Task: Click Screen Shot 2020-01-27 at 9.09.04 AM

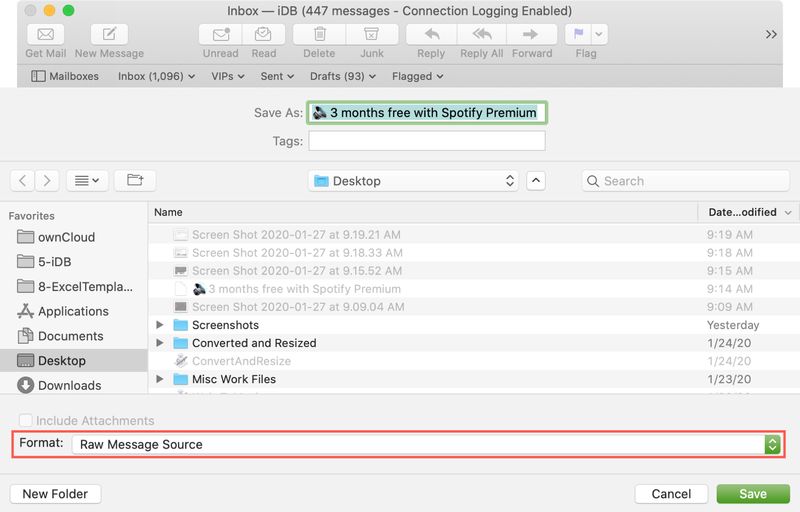Action: pos(473,307)
